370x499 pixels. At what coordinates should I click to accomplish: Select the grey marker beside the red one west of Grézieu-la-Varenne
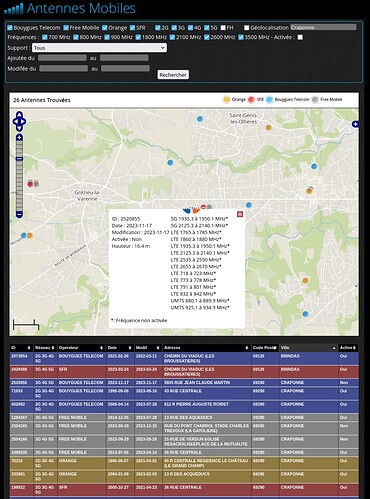[x=36, y=184]
